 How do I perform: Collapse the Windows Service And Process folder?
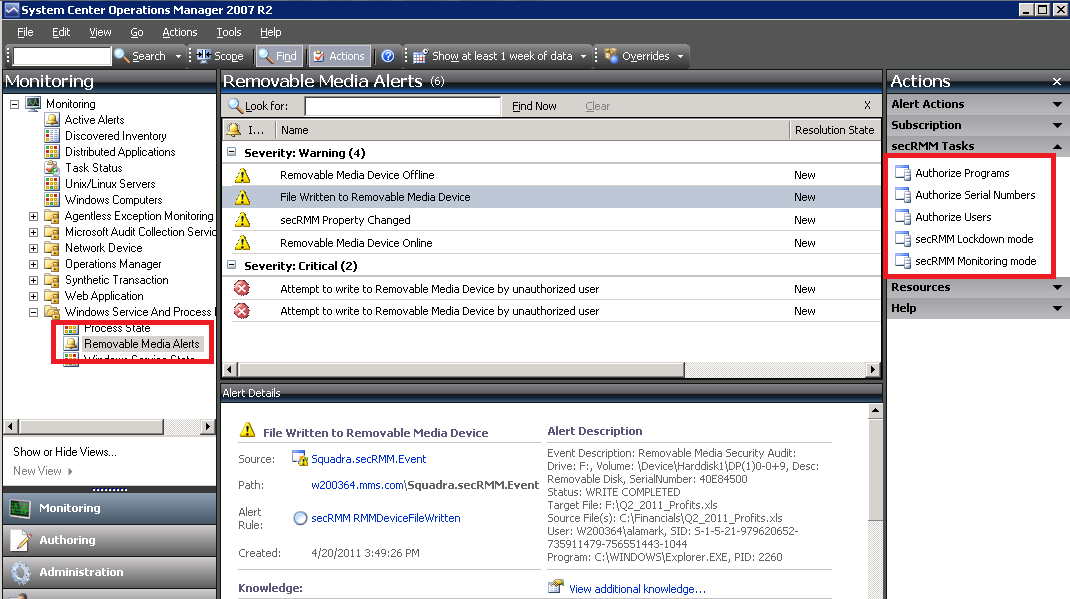tap(33, 312)
